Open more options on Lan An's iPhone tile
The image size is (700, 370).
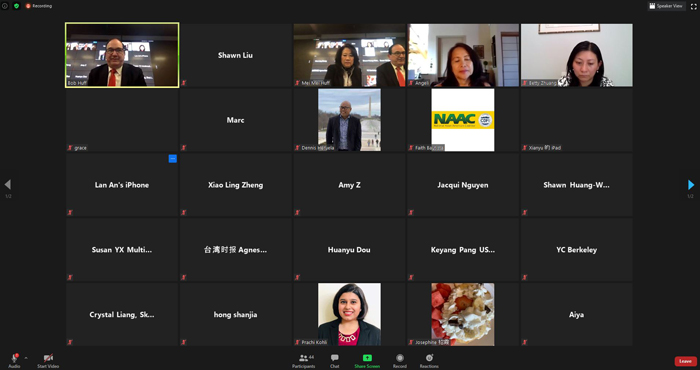[172, 158]
